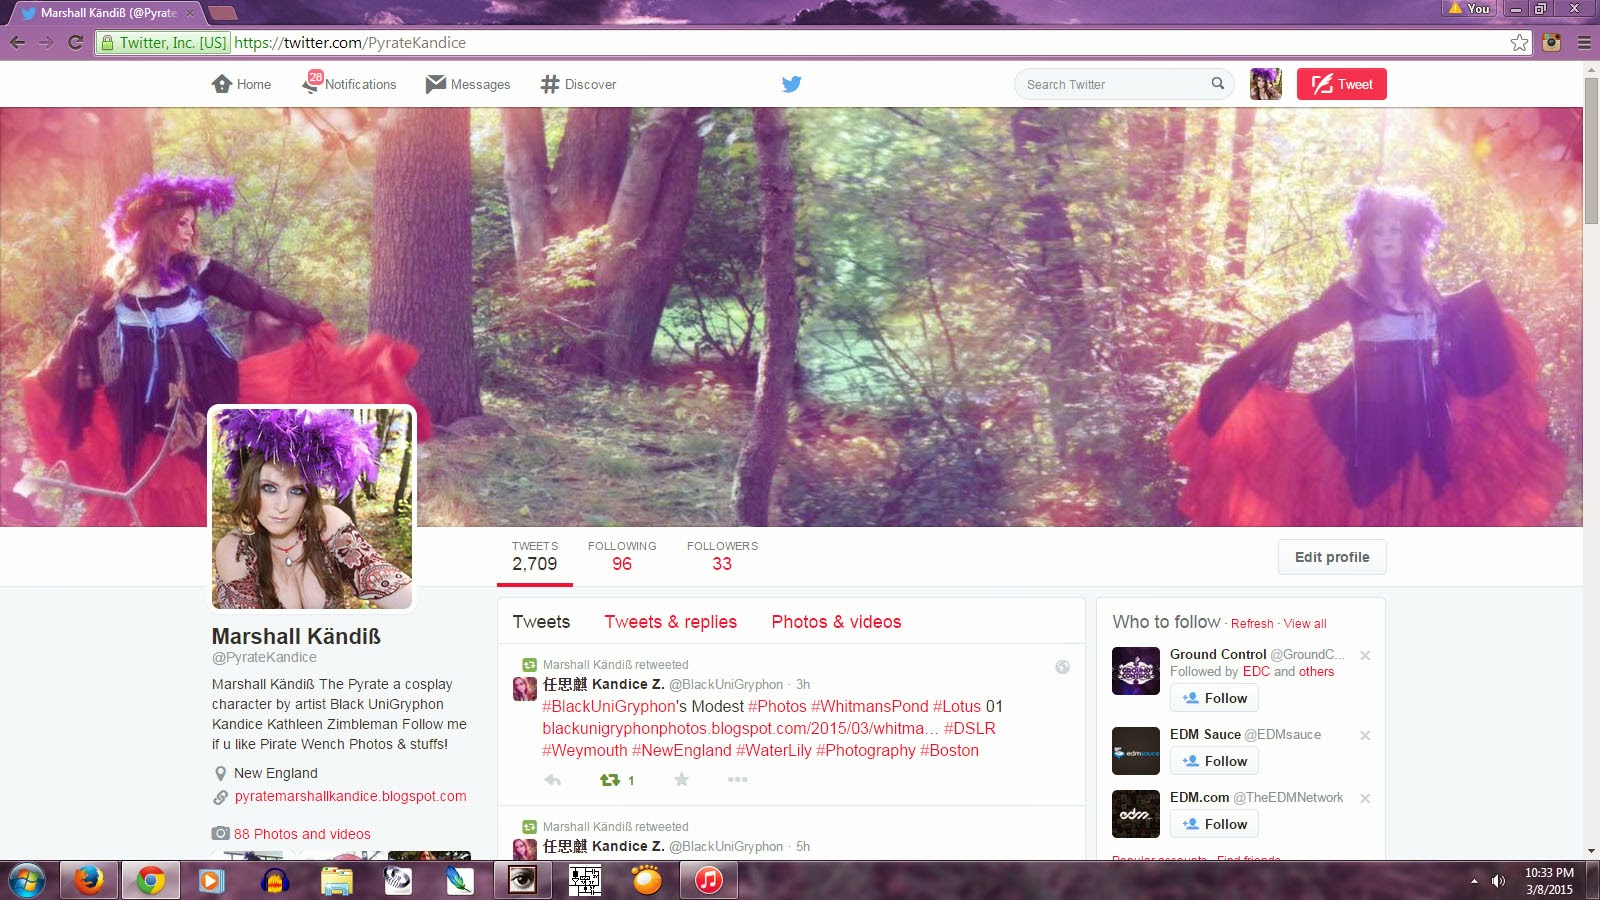Open the Following 96 list

[x=622, y=557]
